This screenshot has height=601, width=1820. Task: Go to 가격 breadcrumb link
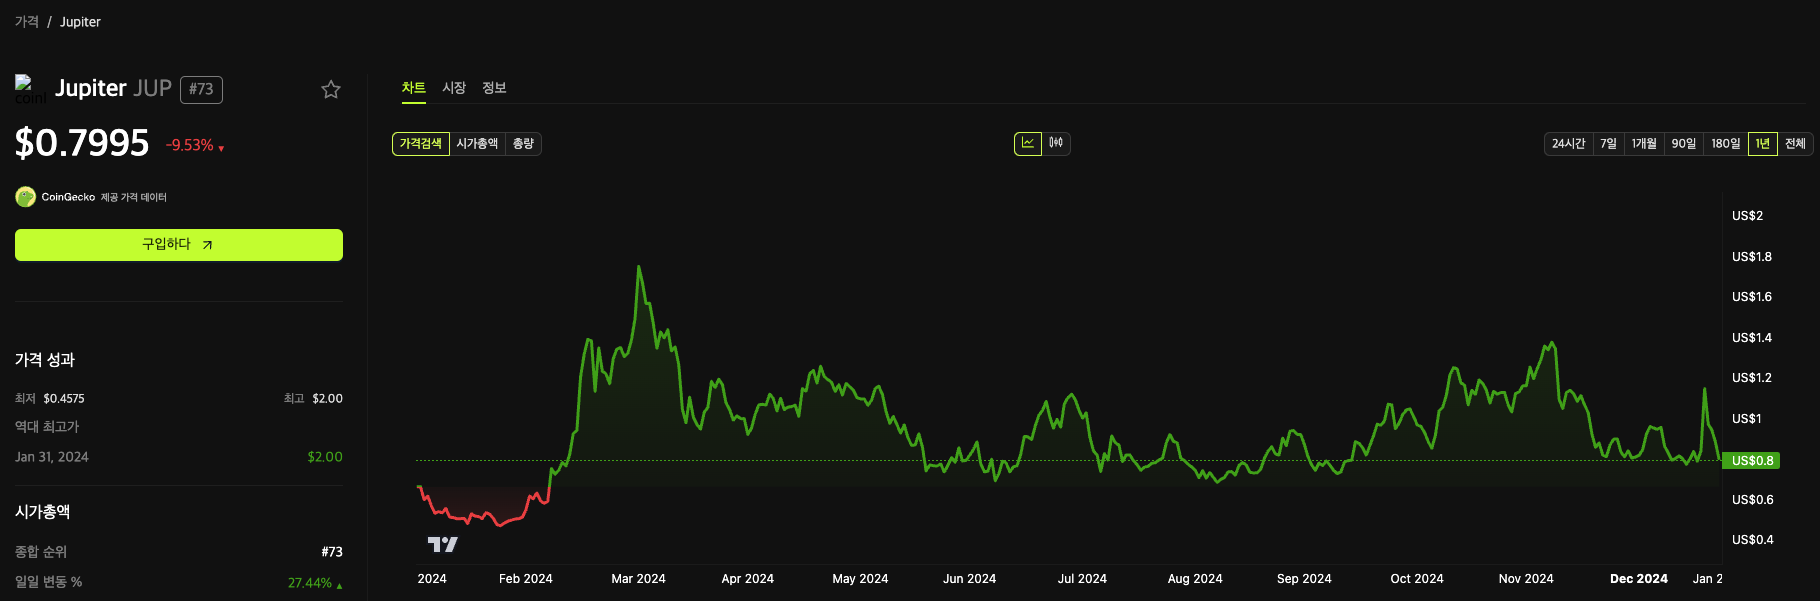coord(27,22)
